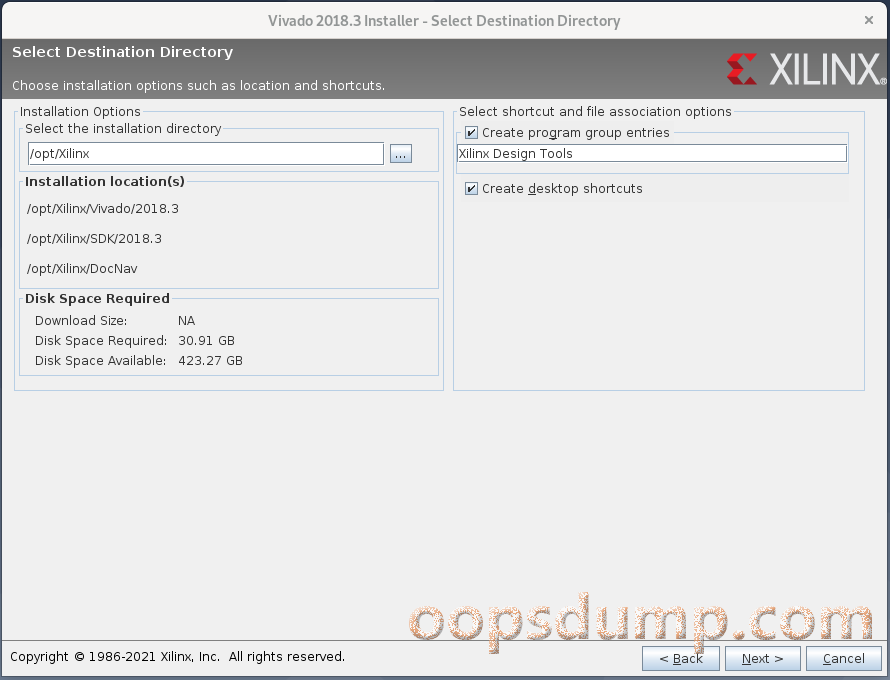Click the Installation location(s) heading
Viewport: 890px width, 680px height.
(x=105, y=182)
